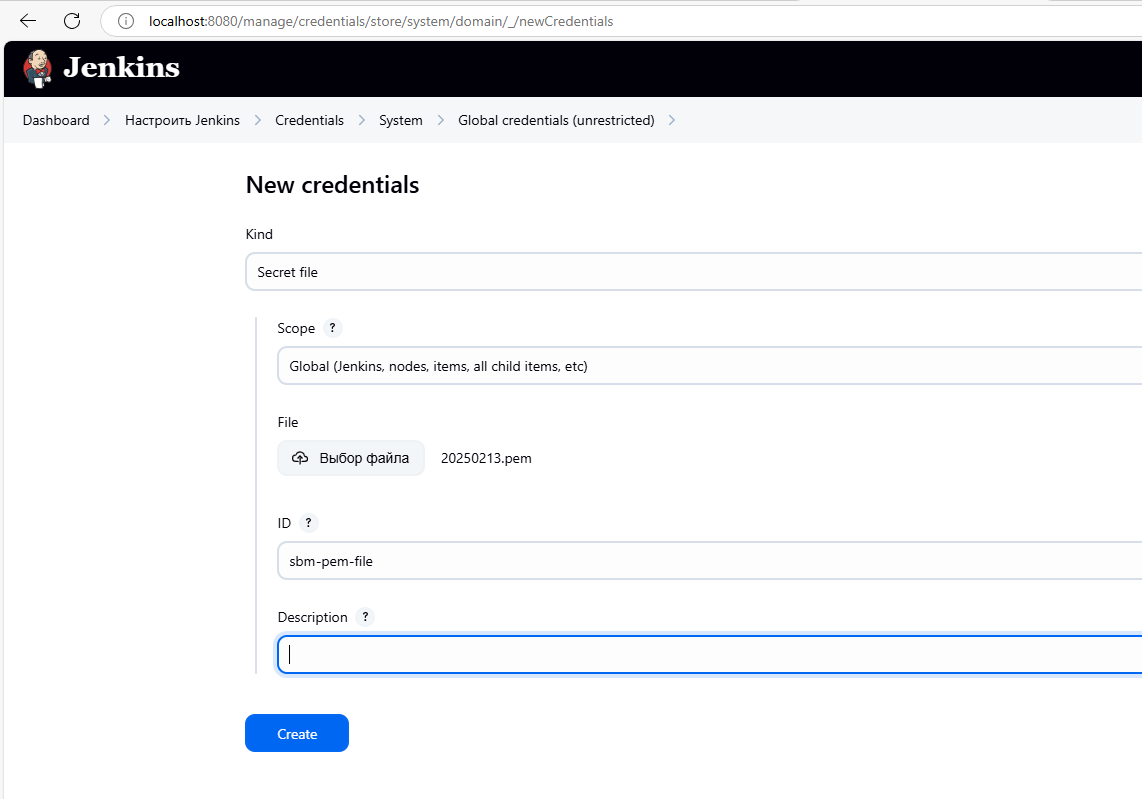Open the Scope dropdown showing Global
This screenshot has width=1142, height=799.
705,366
